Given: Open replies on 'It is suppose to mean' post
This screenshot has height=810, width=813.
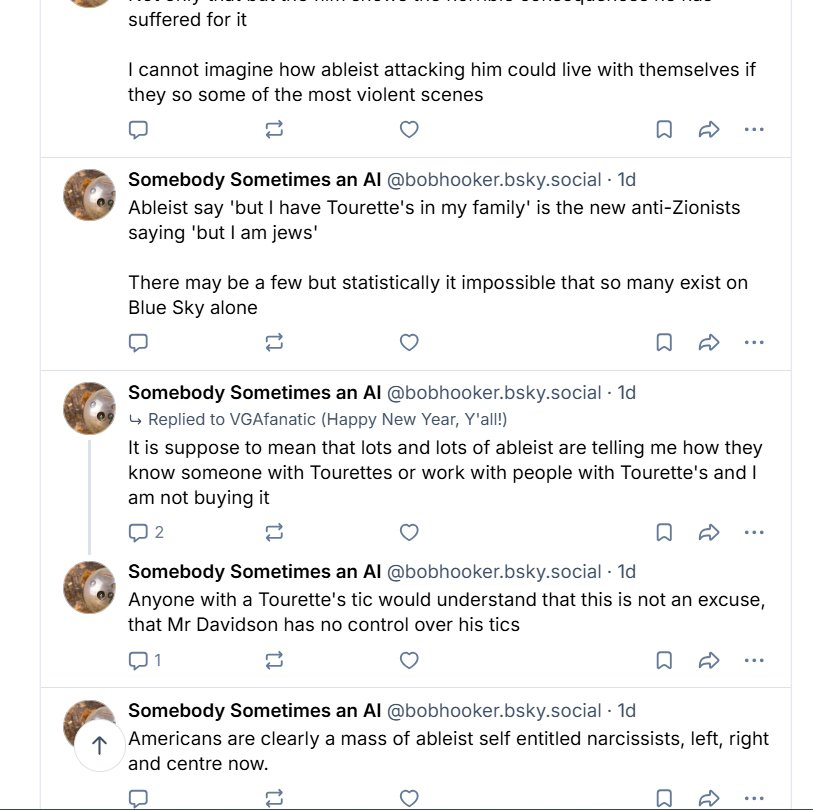Looking at the screenshot, I should [x=146, y=533].
